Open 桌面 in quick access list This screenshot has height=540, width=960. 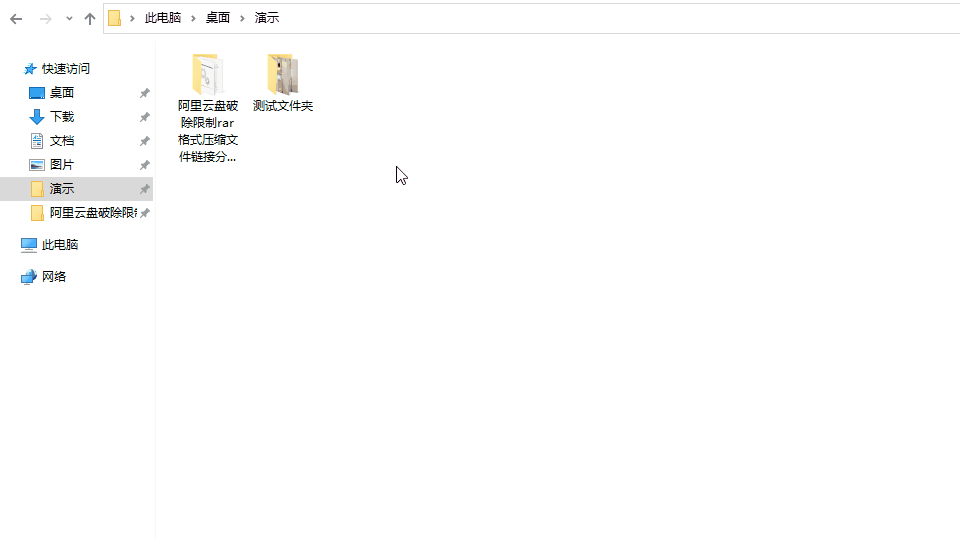click(x=62, y=92)
